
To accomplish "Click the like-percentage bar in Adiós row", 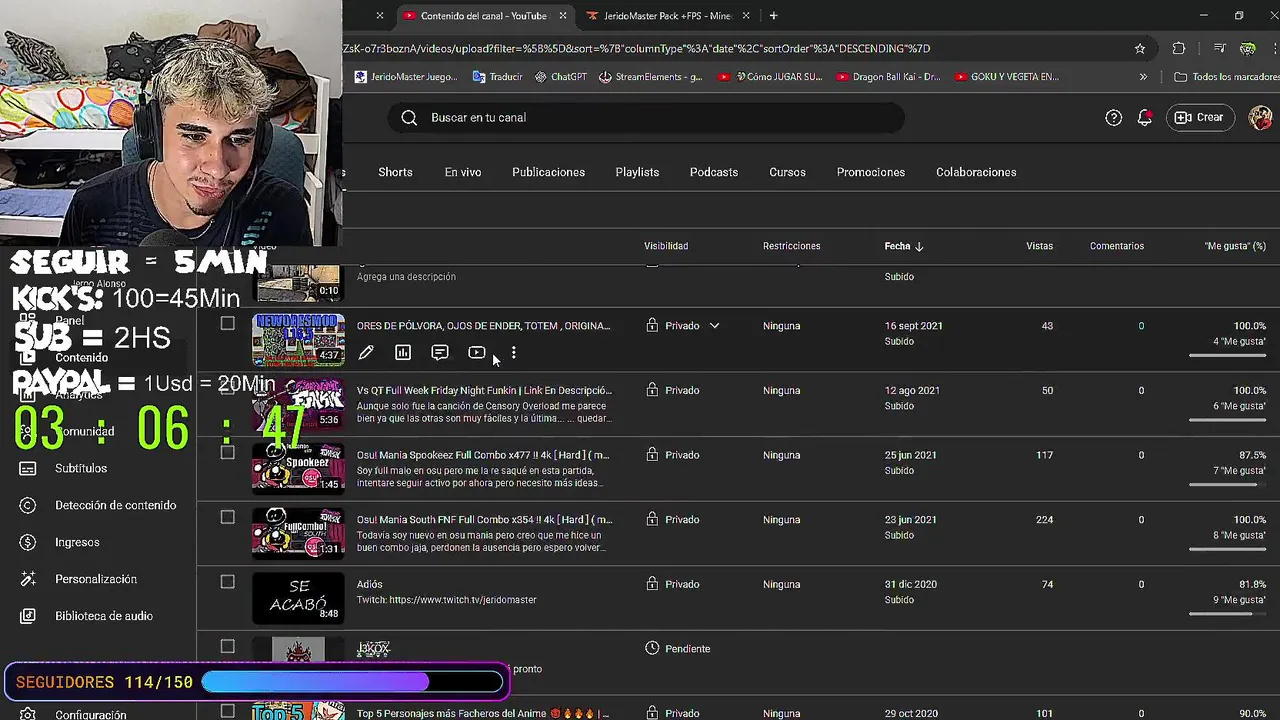I will tap(1227, 614).
